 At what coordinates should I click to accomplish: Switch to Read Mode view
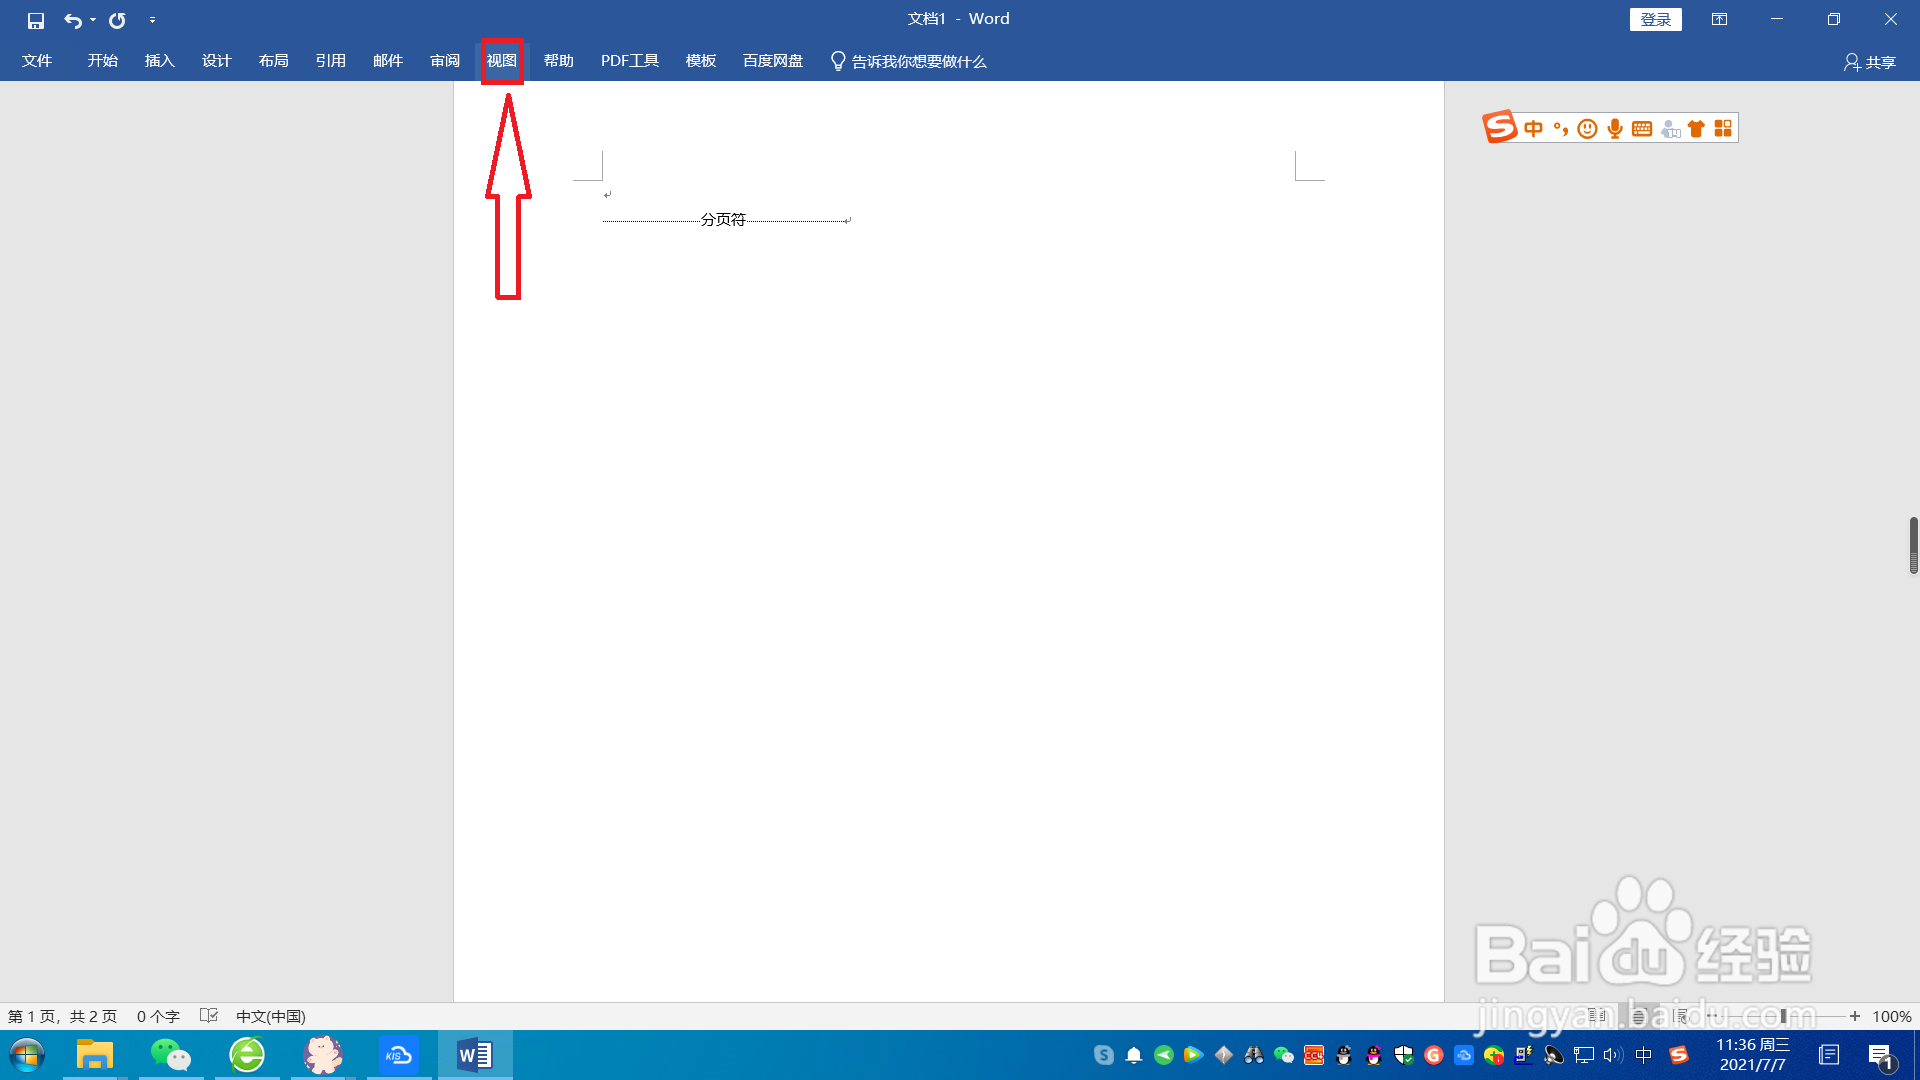1597,1016
